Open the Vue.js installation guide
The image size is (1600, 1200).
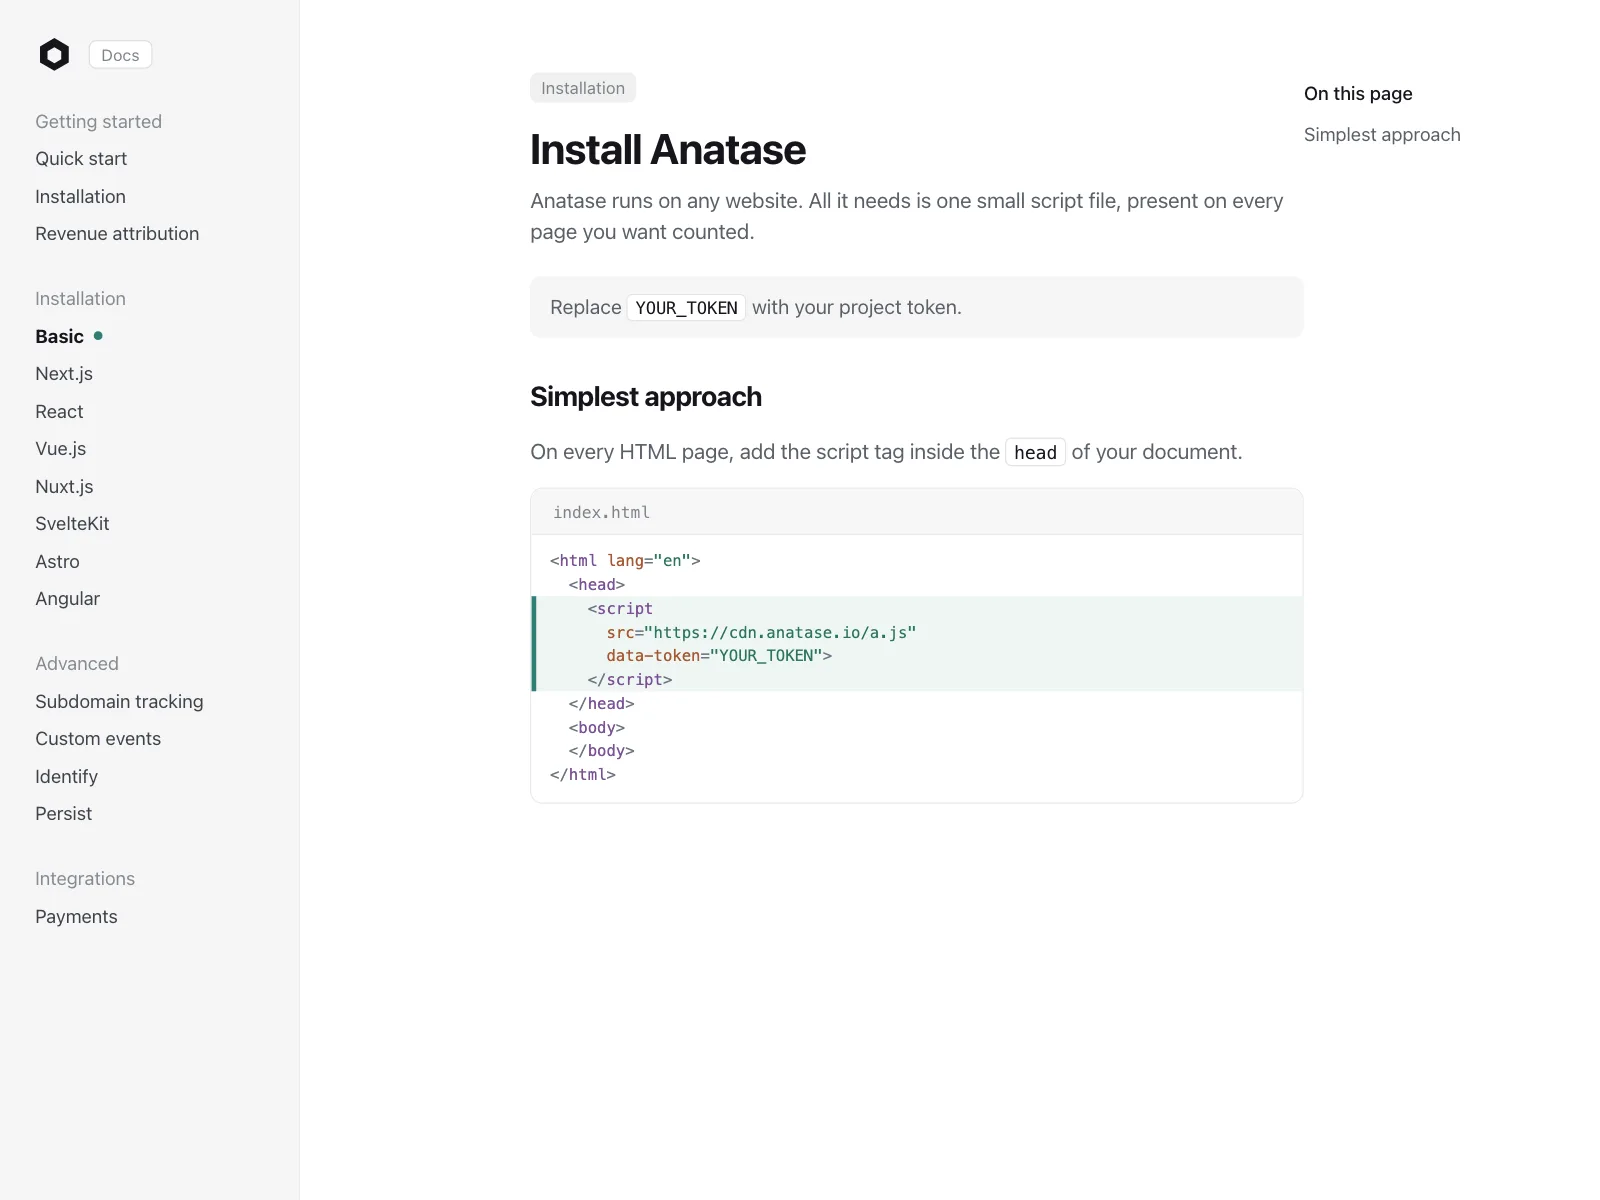click(61, 449)
